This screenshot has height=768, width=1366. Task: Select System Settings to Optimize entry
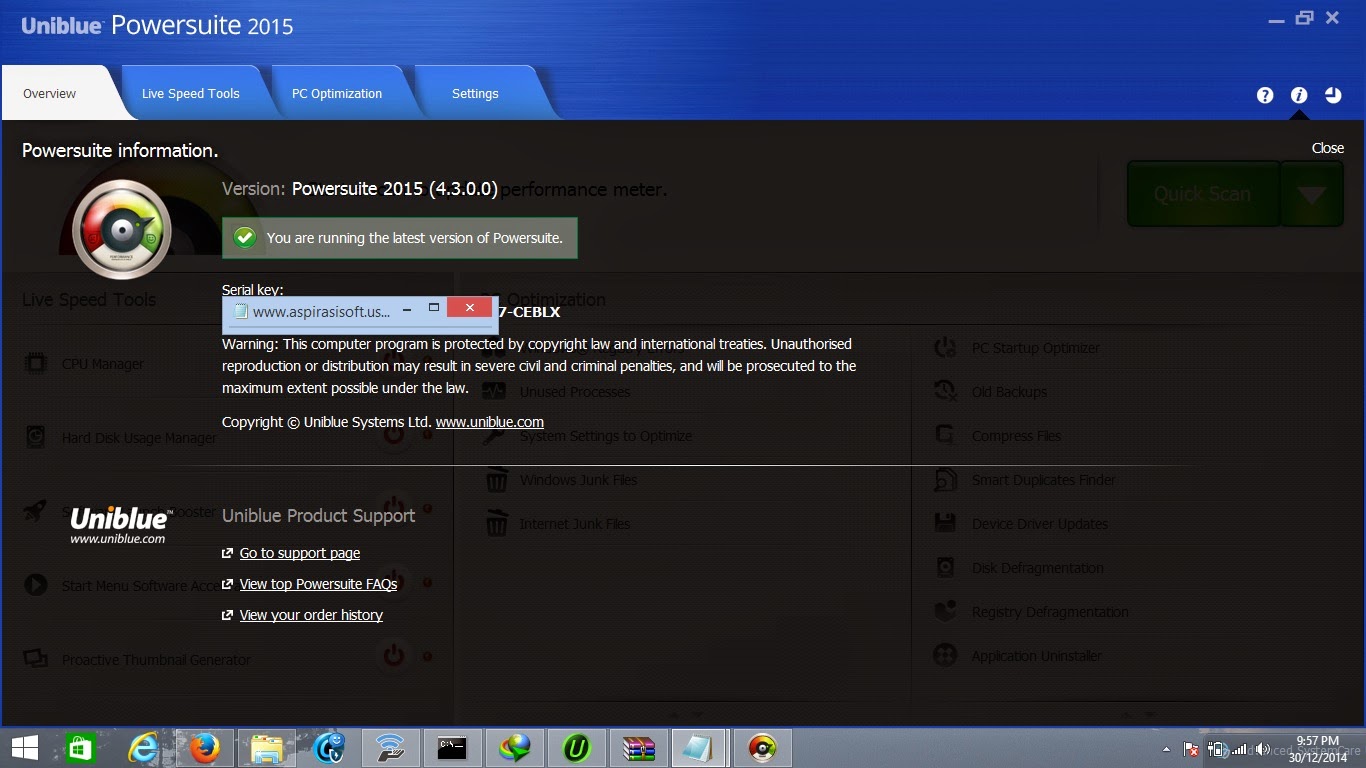pyautogui.click(x=606, y=436)
